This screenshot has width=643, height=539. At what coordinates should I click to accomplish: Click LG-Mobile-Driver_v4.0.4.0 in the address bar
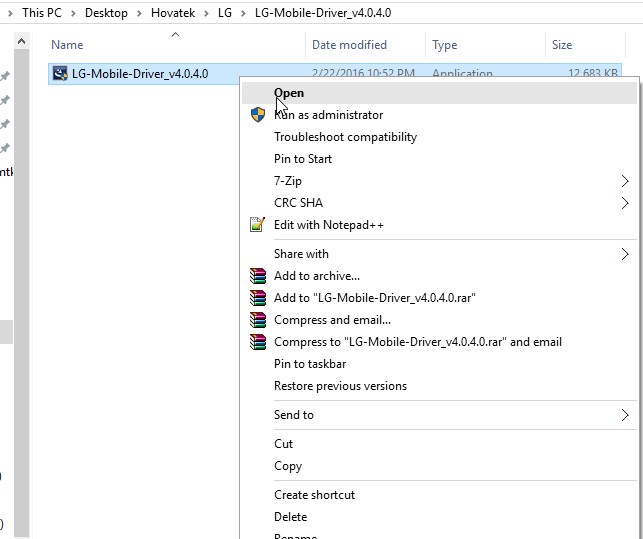323,13
